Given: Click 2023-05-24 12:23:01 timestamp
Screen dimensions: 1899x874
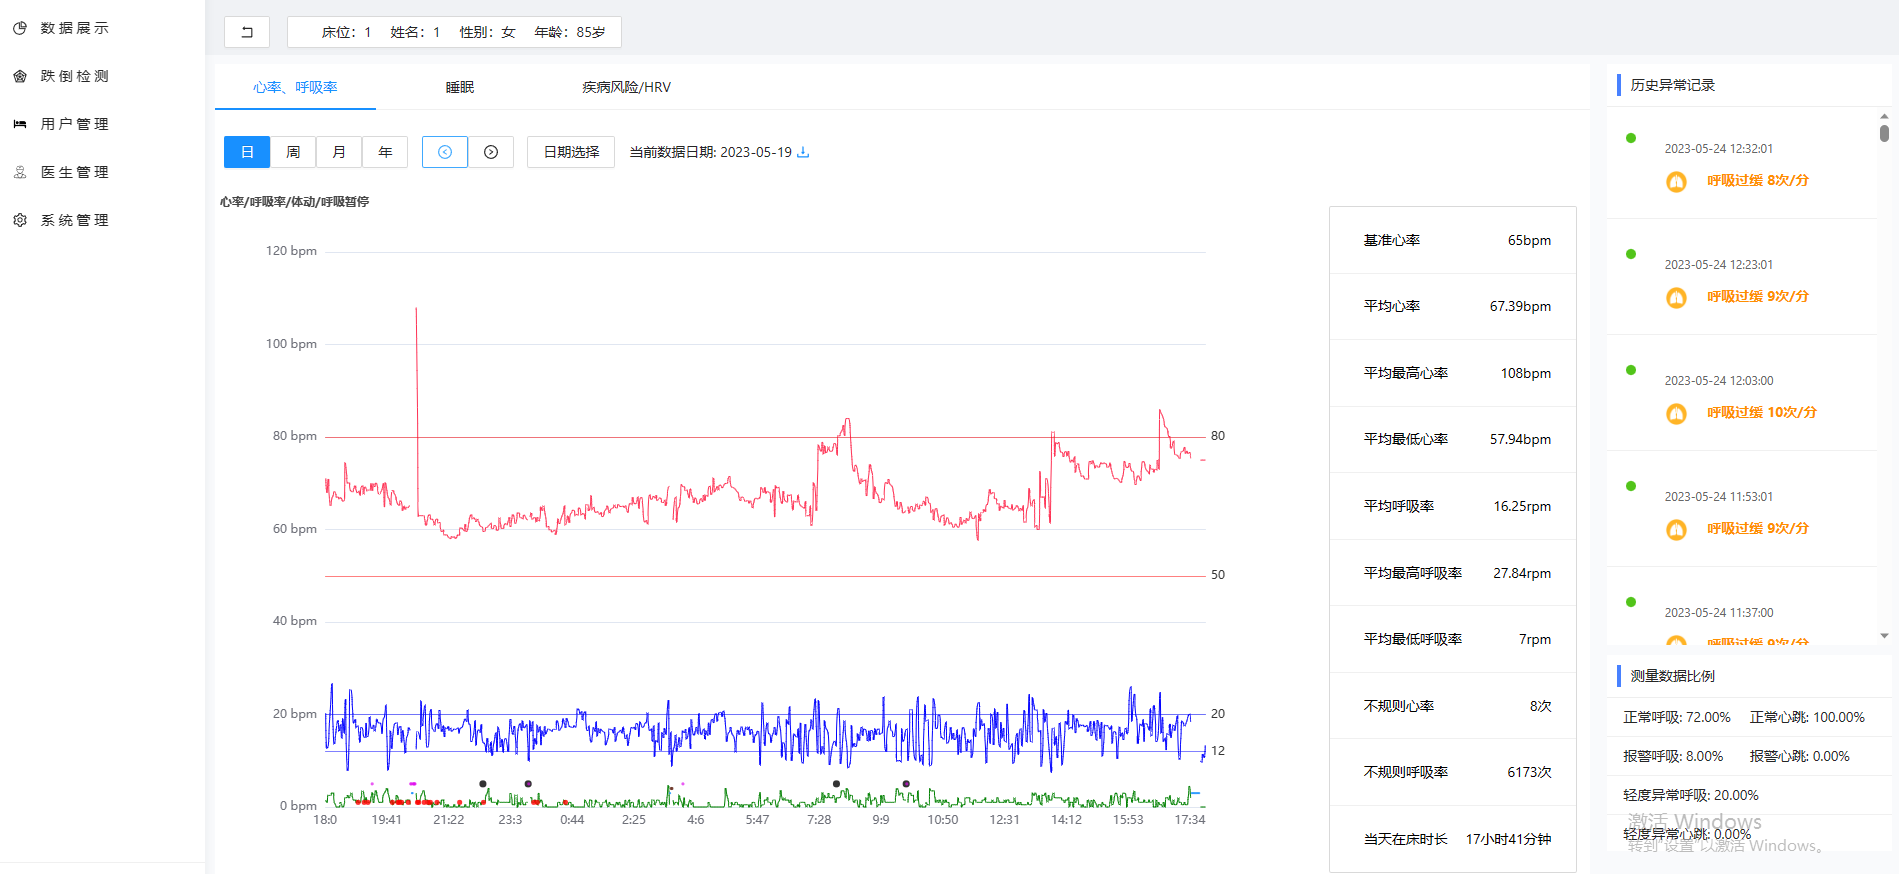Looking at the screenshot, I should coord(1718,265).
